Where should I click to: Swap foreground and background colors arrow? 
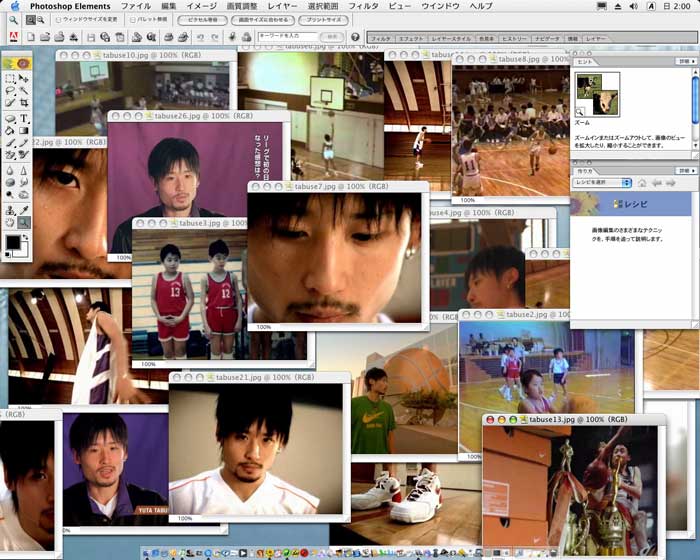point(25,238)
